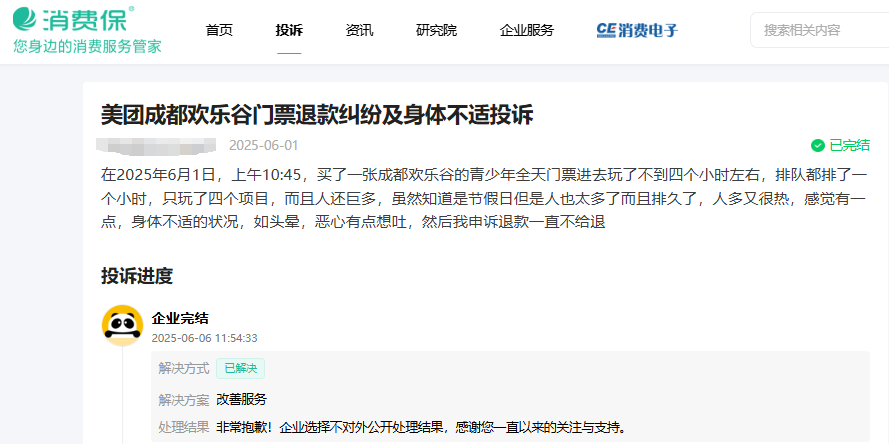
Task: Click the 非常抱歉 handling result text
Action: click(423, 427)
